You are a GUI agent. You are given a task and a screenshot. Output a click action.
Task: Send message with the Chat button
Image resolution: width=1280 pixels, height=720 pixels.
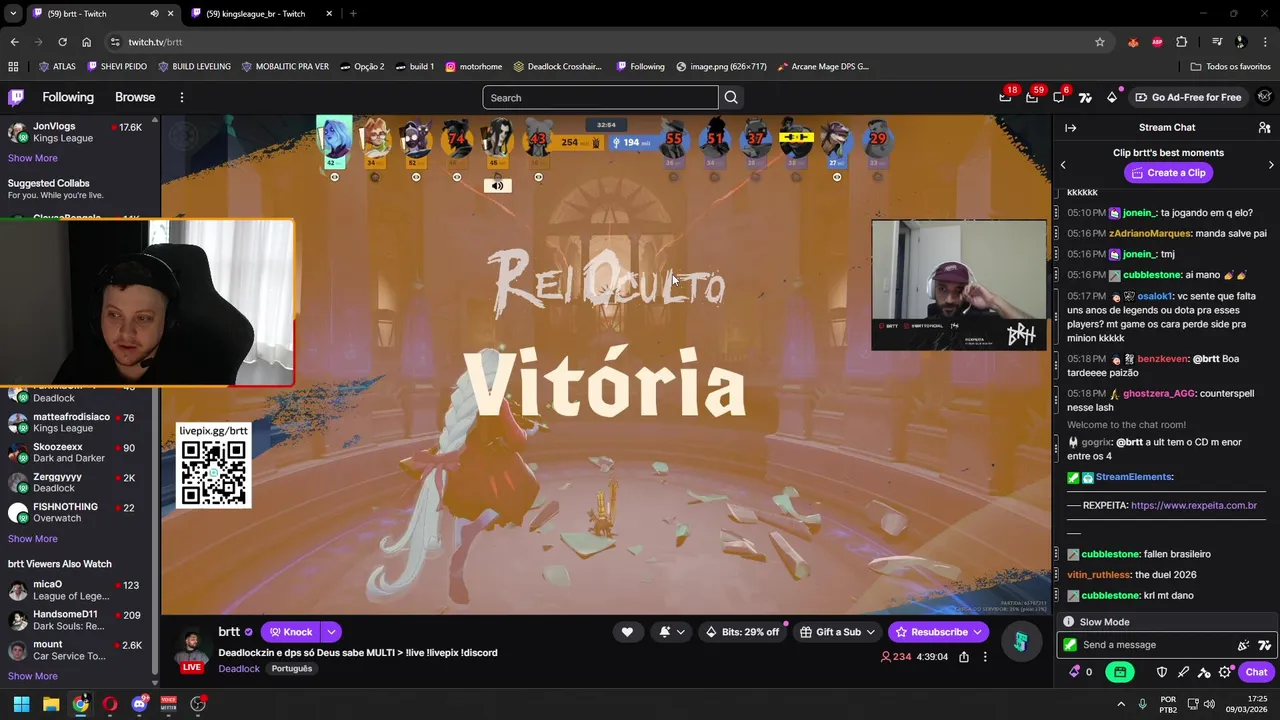tap(1256, 672)
